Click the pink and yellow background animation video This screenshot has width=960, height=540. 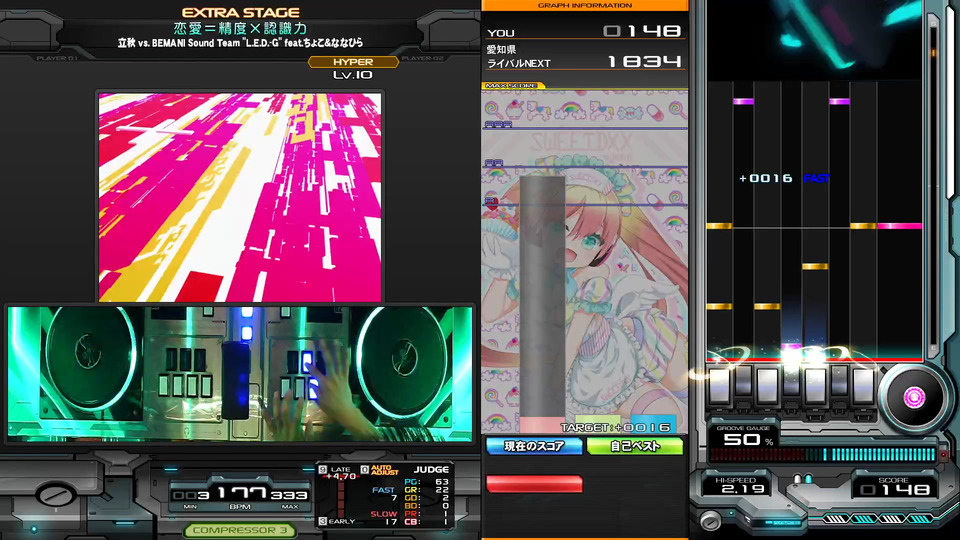(x=240, y=197)
